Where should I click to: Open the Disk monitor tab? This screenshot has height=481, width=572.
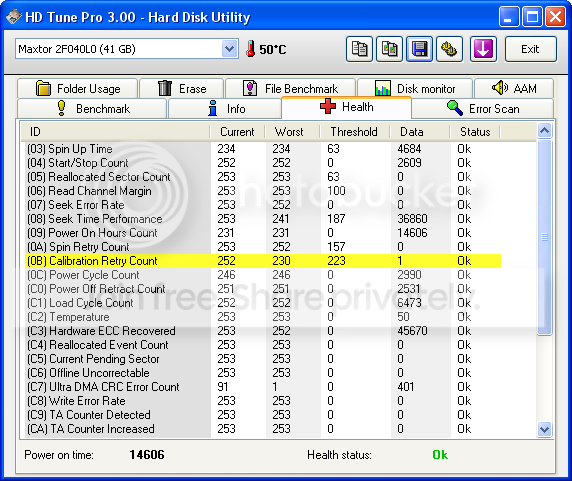[415, 89]
